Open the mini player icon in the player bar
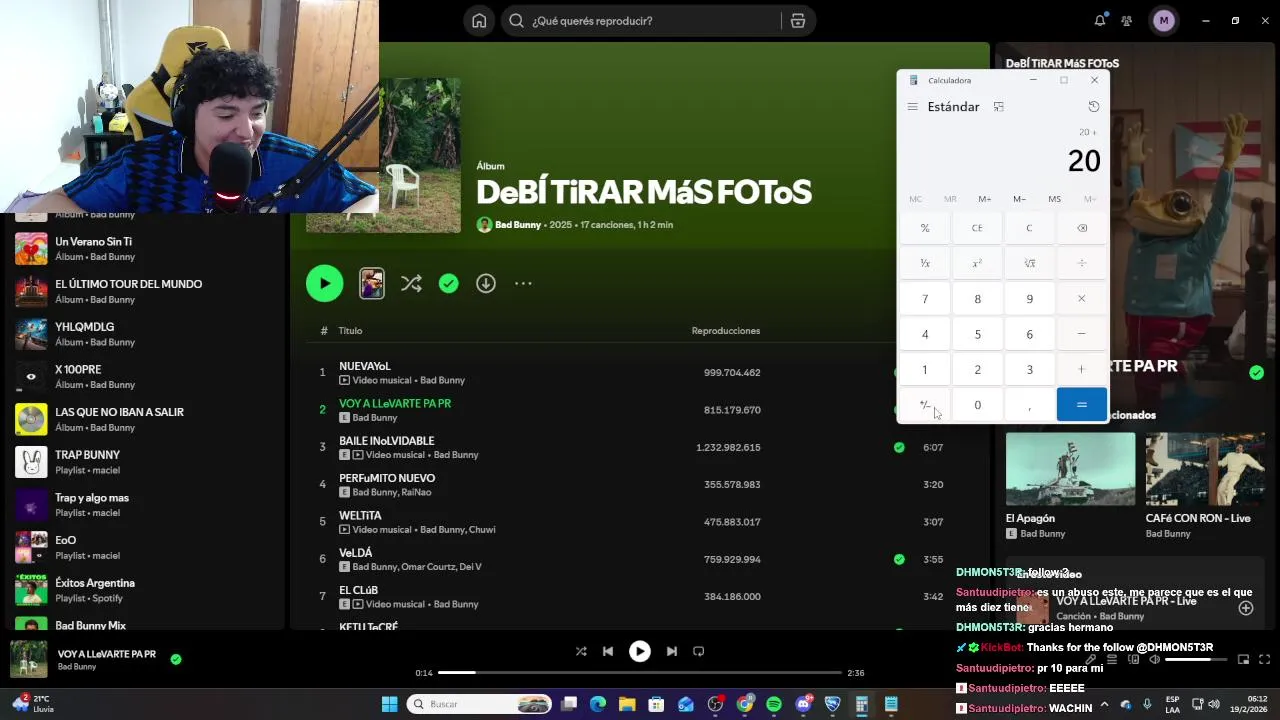The image size is (1280, 720). click(1243, 660)
